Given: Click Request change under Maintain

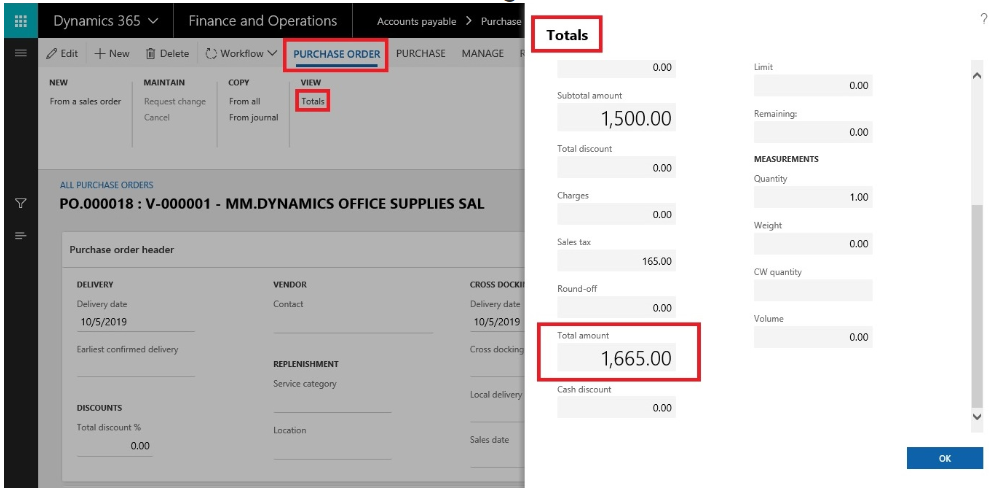Looking at the screenshot, I should [175, 101].
